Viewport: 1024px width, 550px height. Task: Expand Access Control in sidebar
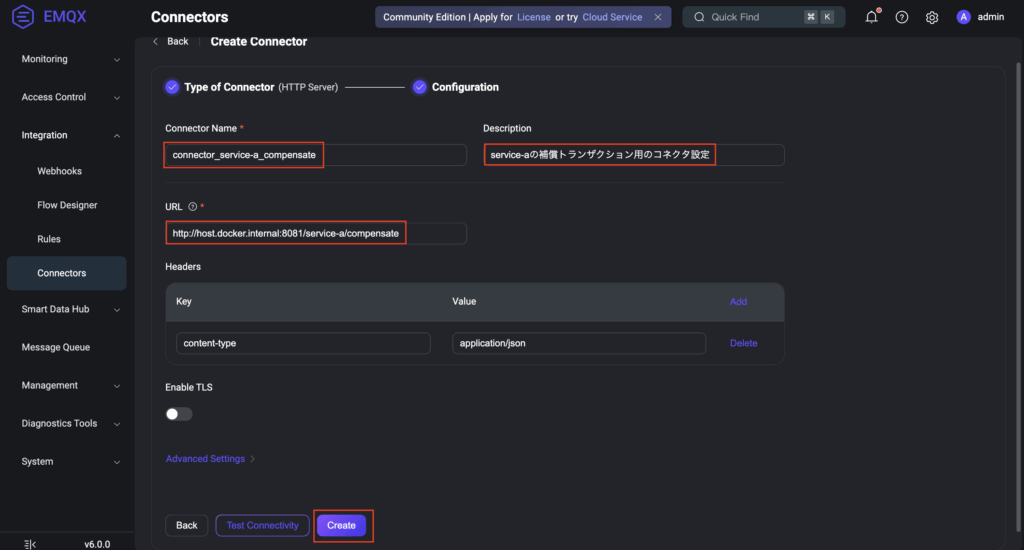point(70,97)
